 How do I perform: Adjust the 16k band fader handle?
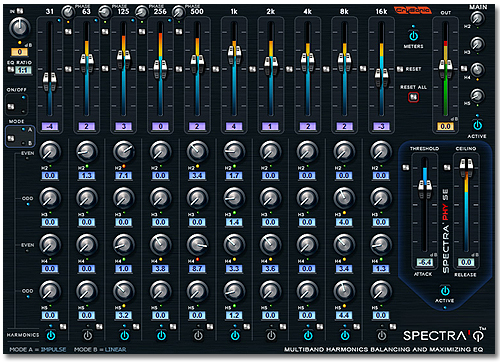(x=381, y=77)
